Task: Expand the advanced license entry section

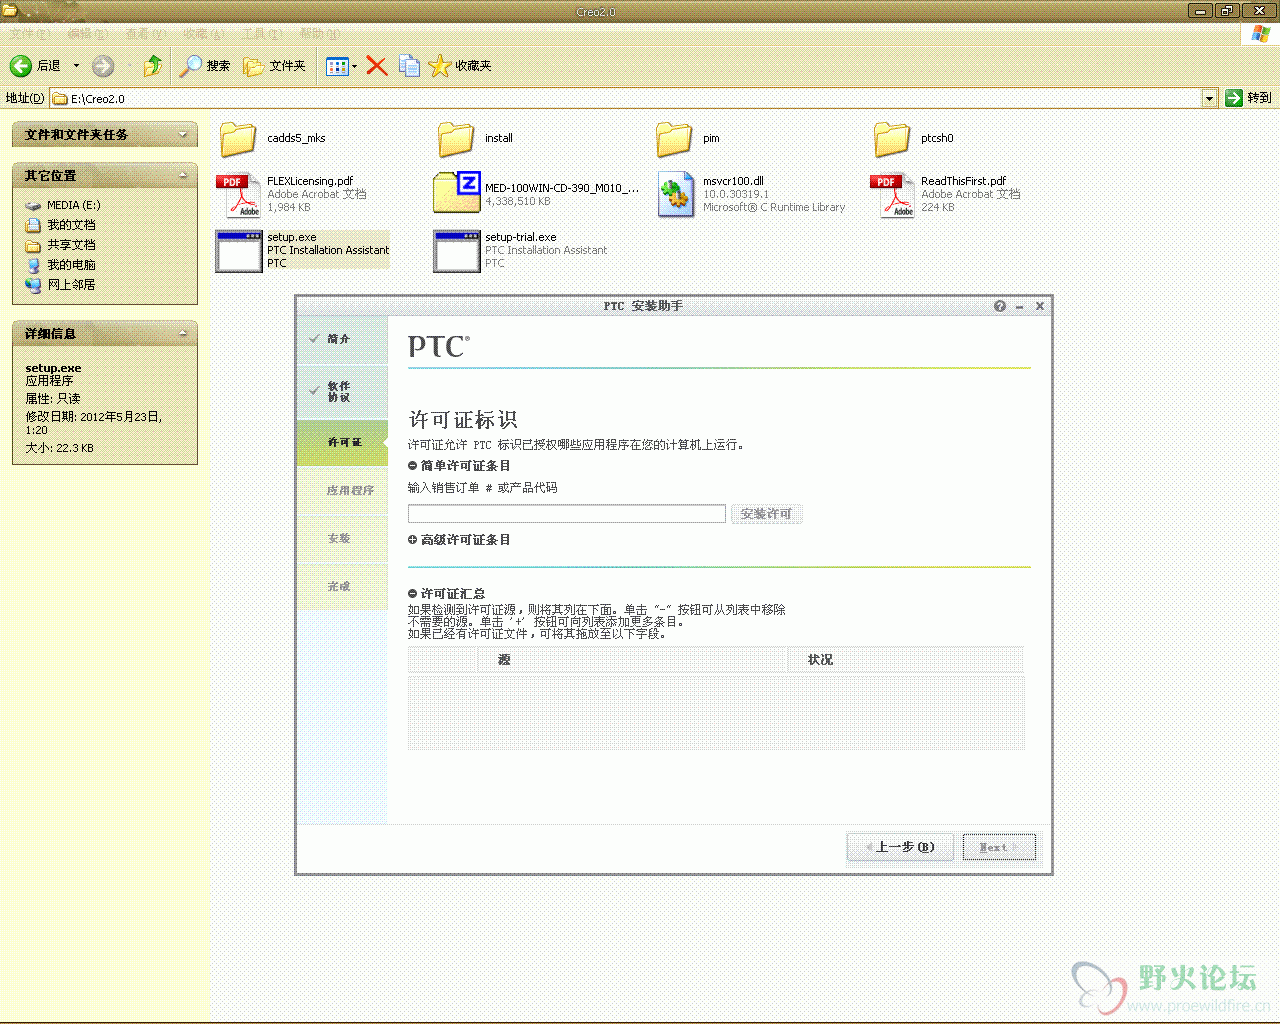Action: coord(412,540)
